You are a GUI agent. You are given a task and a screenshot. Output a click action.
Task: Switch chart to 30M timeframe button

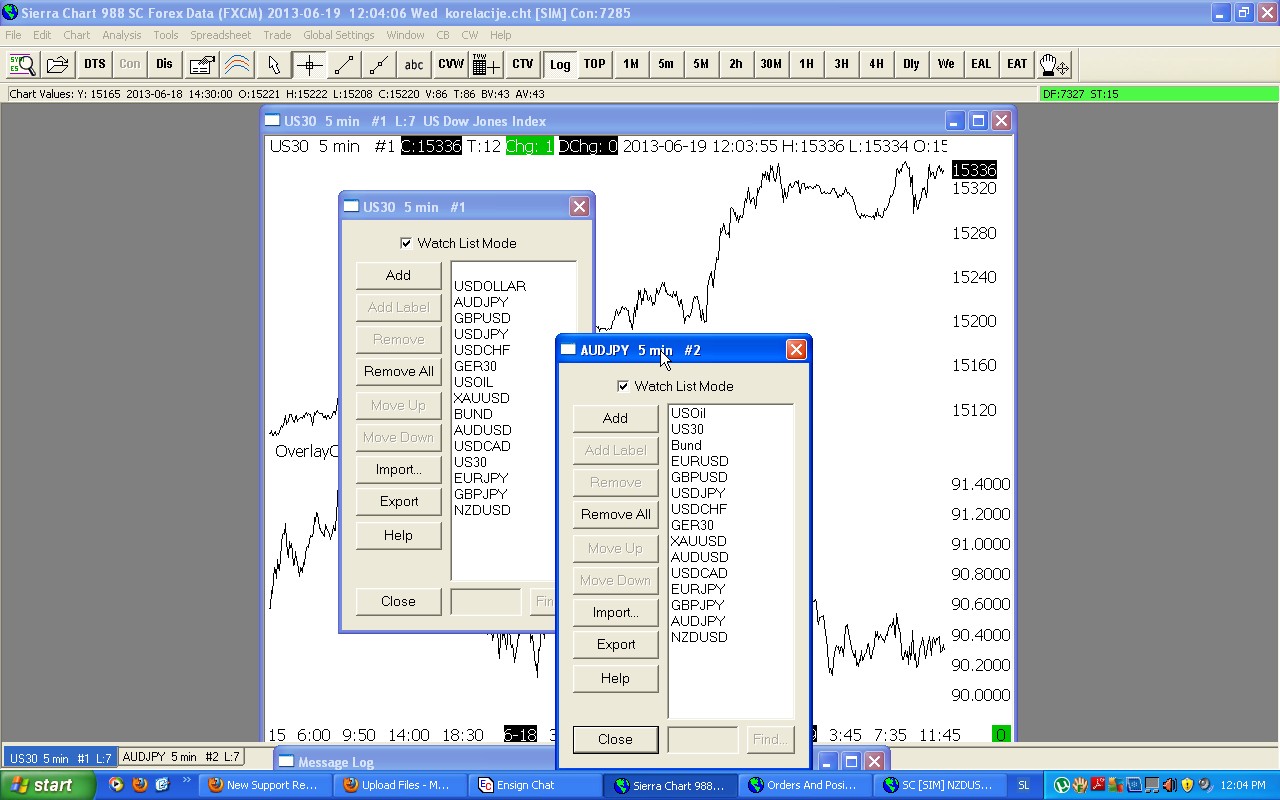pos(770,65)
